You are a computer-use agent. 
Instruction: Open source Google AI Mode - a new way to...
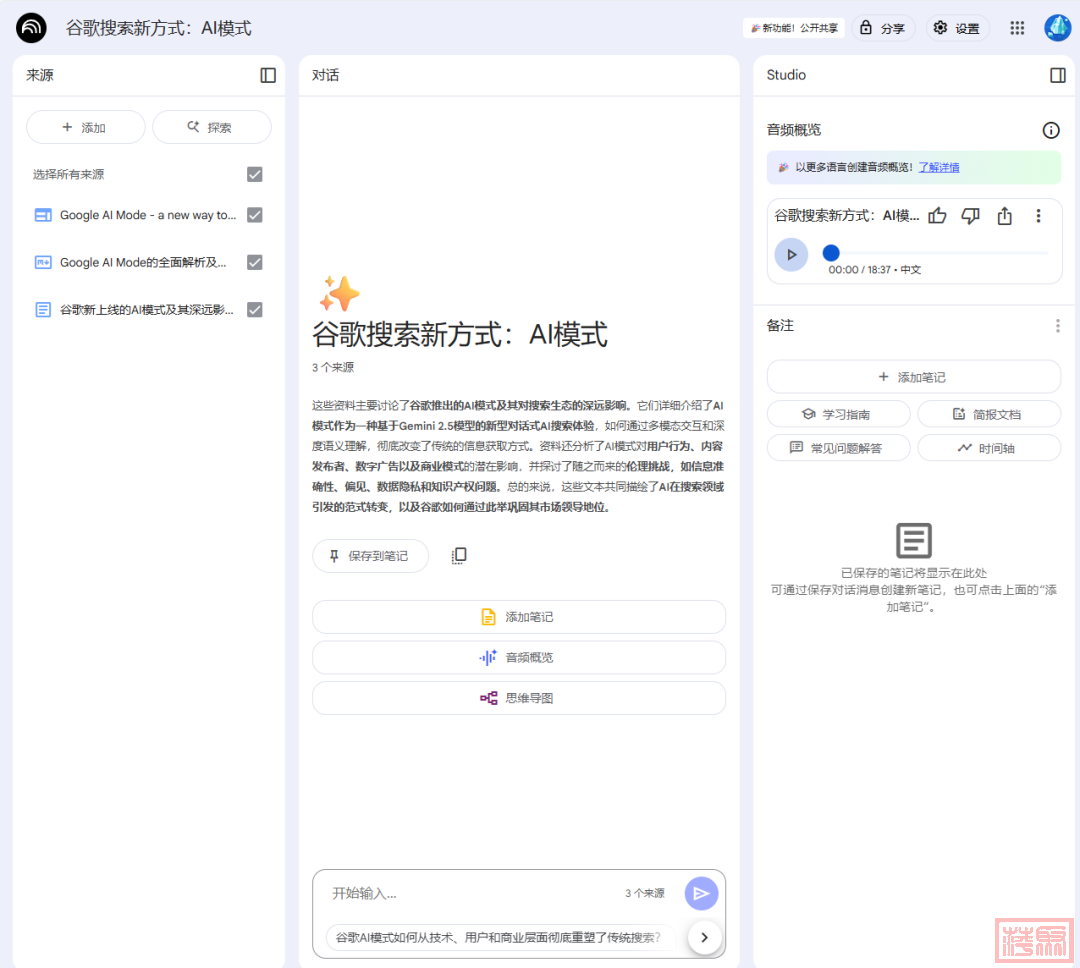pos(148,215)
